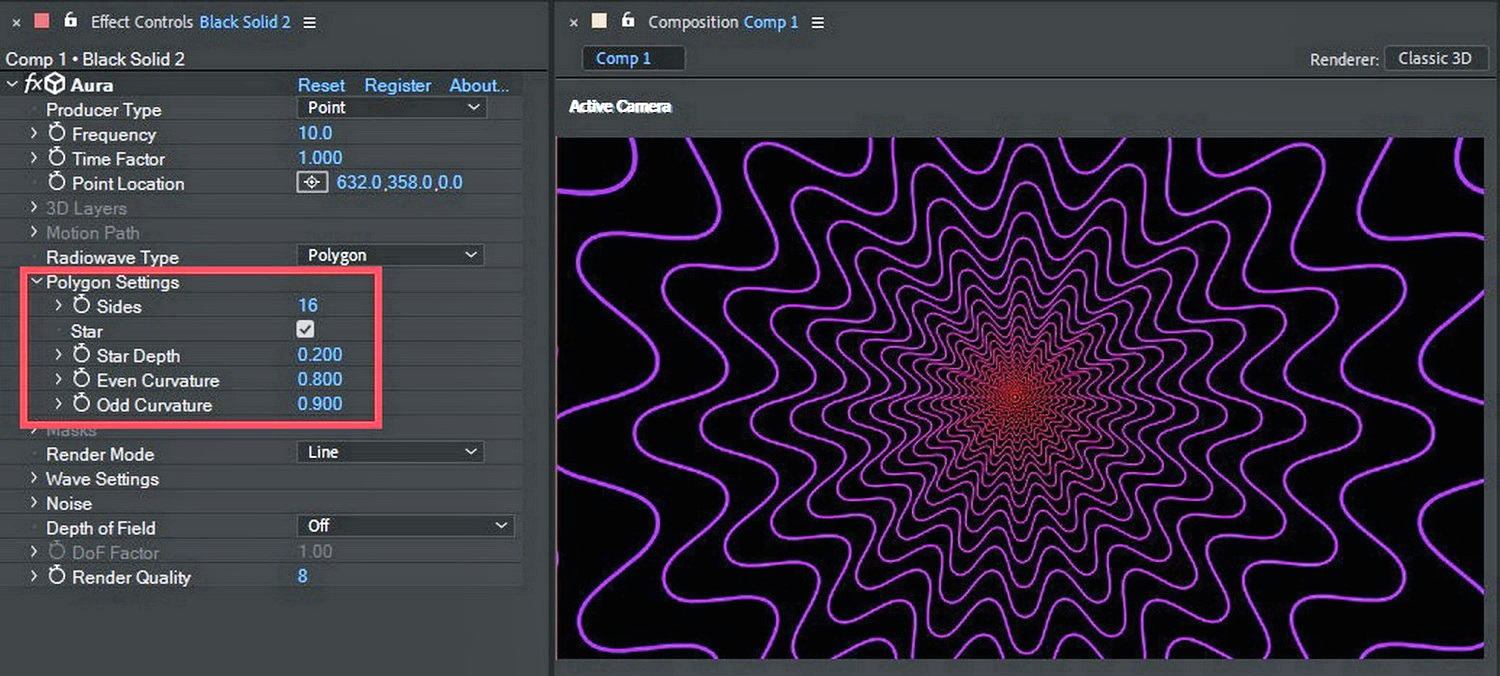Toggle the Aura fx effect switch

coord(34,85)
